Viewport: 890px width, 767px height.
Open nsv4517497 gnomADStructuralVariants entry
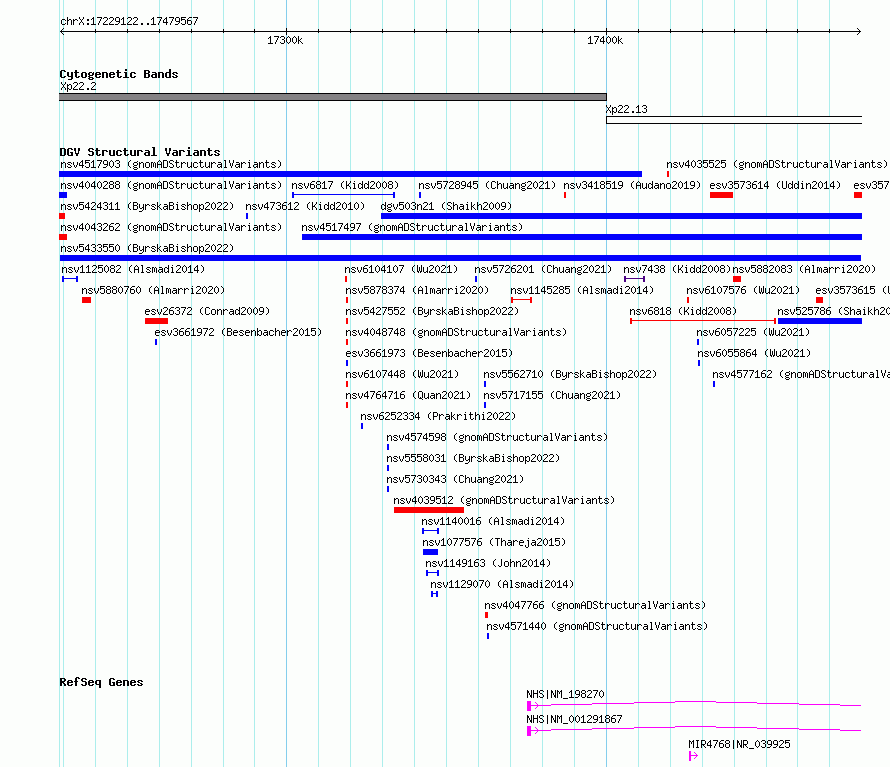pyautogui.click(x=412, y=228)
